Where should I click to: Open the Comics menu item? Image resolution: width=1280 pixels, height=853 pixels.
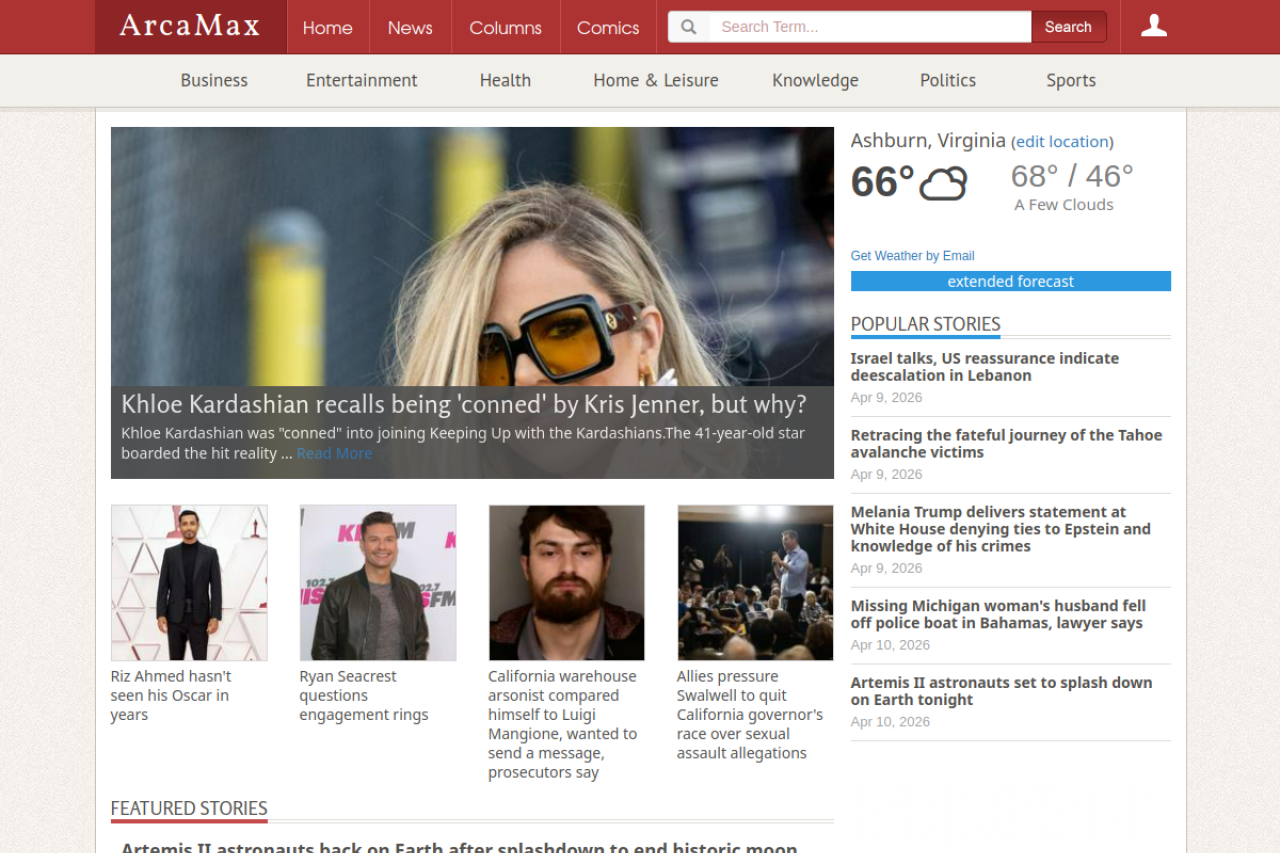[x=607, y=28]
